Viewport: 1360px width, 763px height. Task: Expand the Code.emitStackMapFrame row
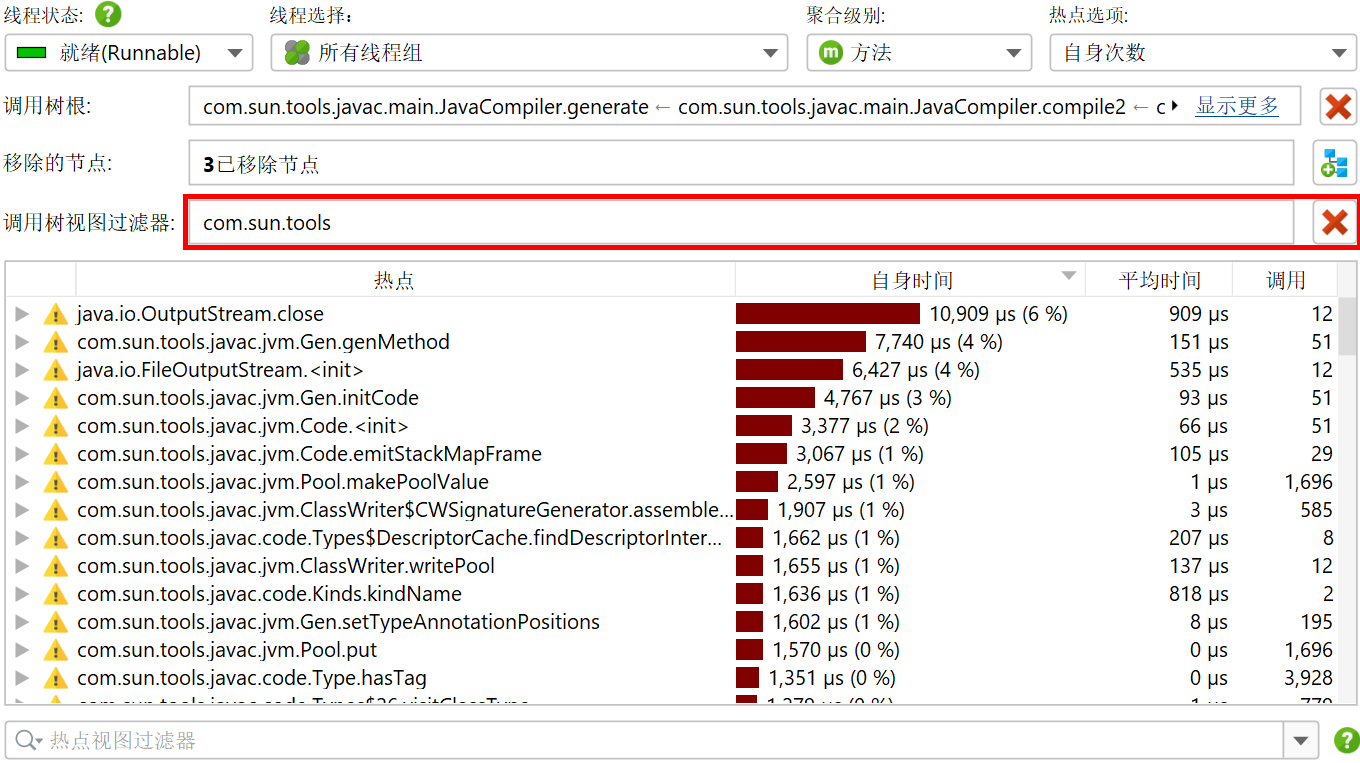tap(22, 454)
